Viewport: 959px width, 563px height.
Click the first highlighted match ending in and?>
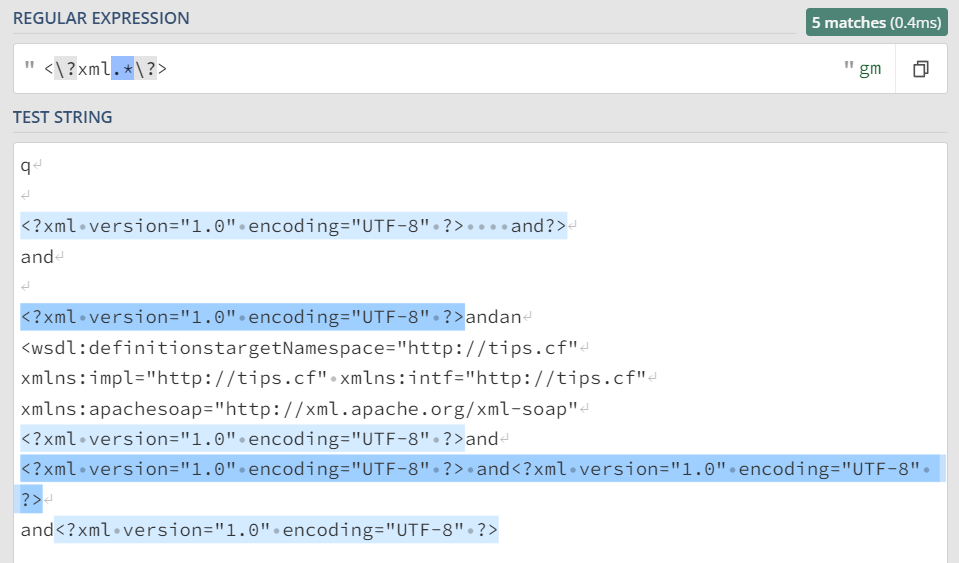(x=293, y=225)
